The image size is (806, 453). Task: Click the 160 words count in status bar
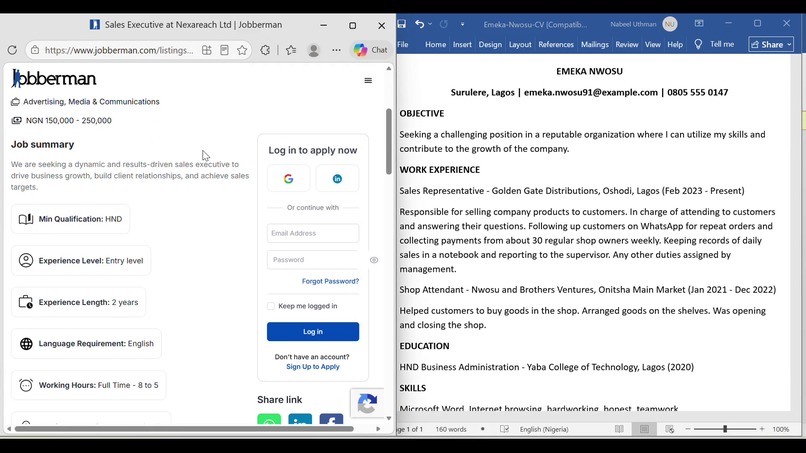451,429
